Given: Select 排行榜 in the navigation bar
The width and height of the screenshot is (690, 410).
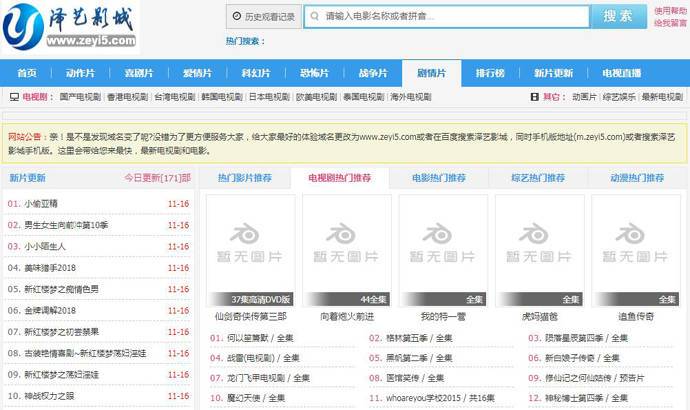Looking at the screenshot, I should click(489, 73).
